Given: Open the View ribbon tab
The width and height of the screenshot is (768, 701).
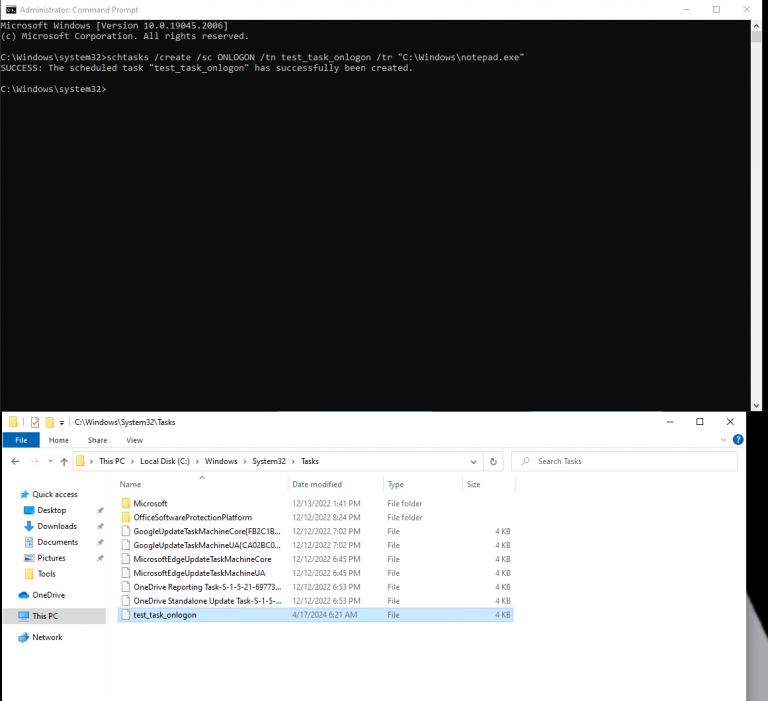Looking at the screenshot, I should (134, 440).
